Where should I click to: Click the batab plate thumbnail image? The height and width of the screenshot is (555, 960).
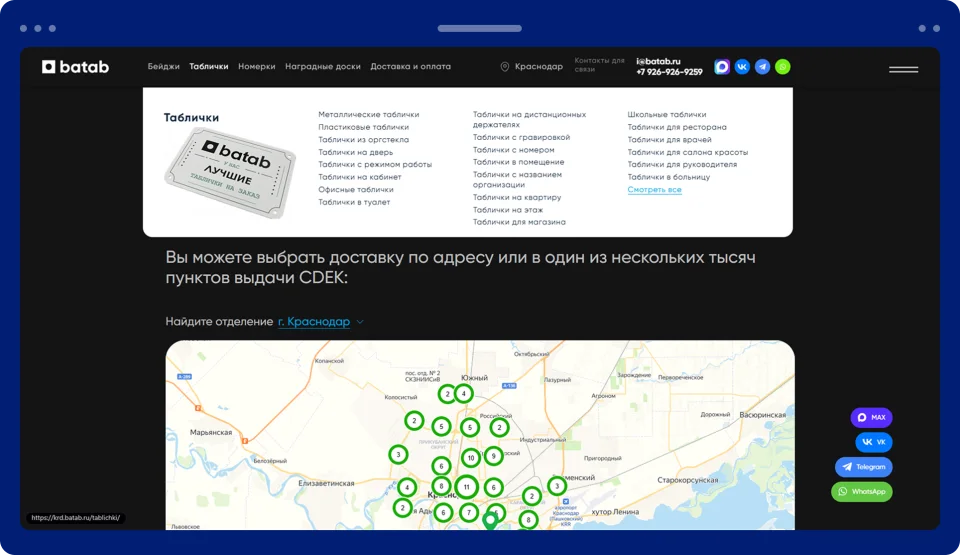[x=230, y=173]
